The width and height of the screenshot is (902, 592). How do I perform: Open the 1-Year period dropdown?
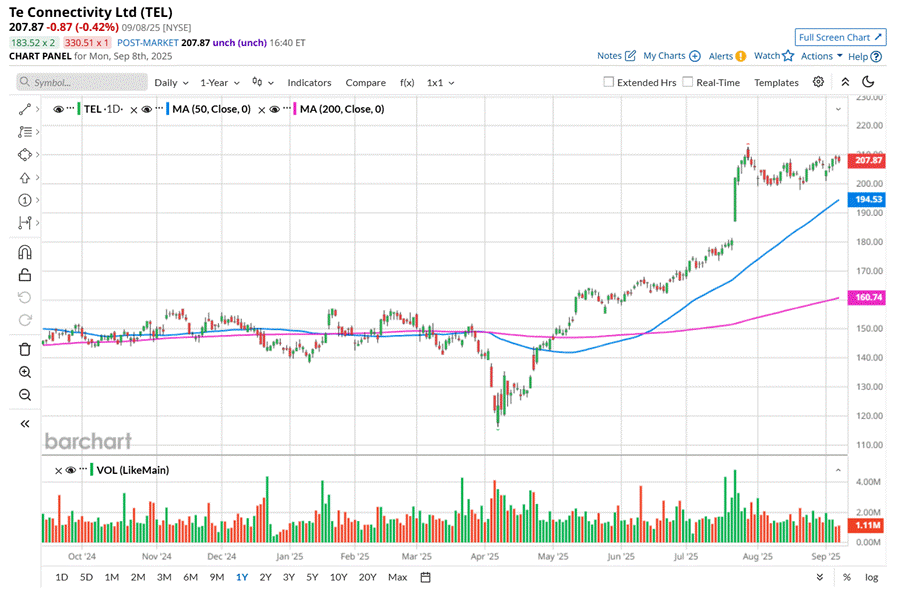coord(220,83)
